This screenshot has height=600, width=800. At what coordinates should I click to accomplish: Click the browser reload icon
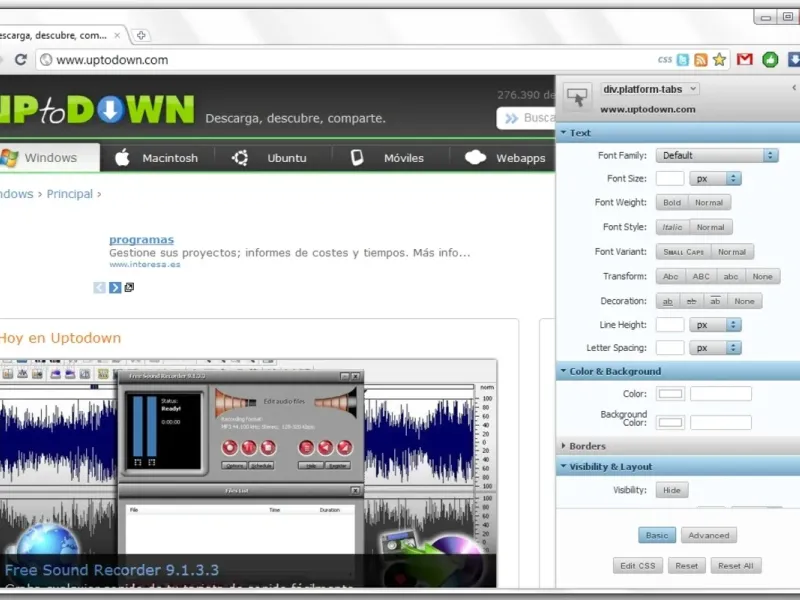[x=20, y=60]
